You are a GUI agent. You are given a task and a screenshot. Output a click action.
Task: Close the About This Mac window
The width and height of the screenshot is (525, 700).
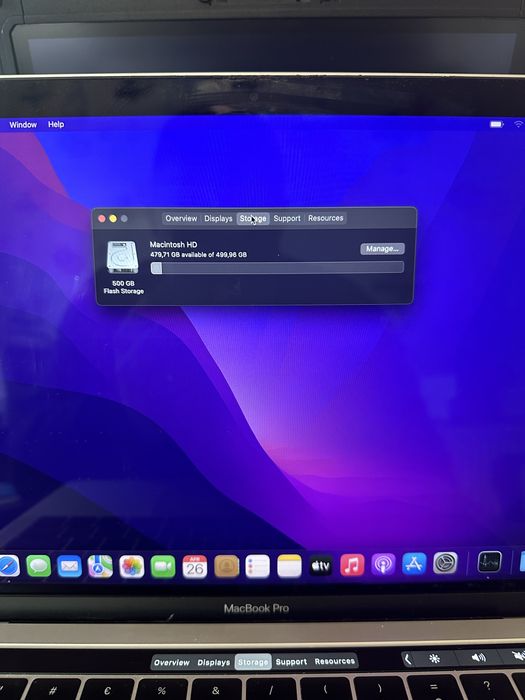pyautogui.click(x=102, y=218)
